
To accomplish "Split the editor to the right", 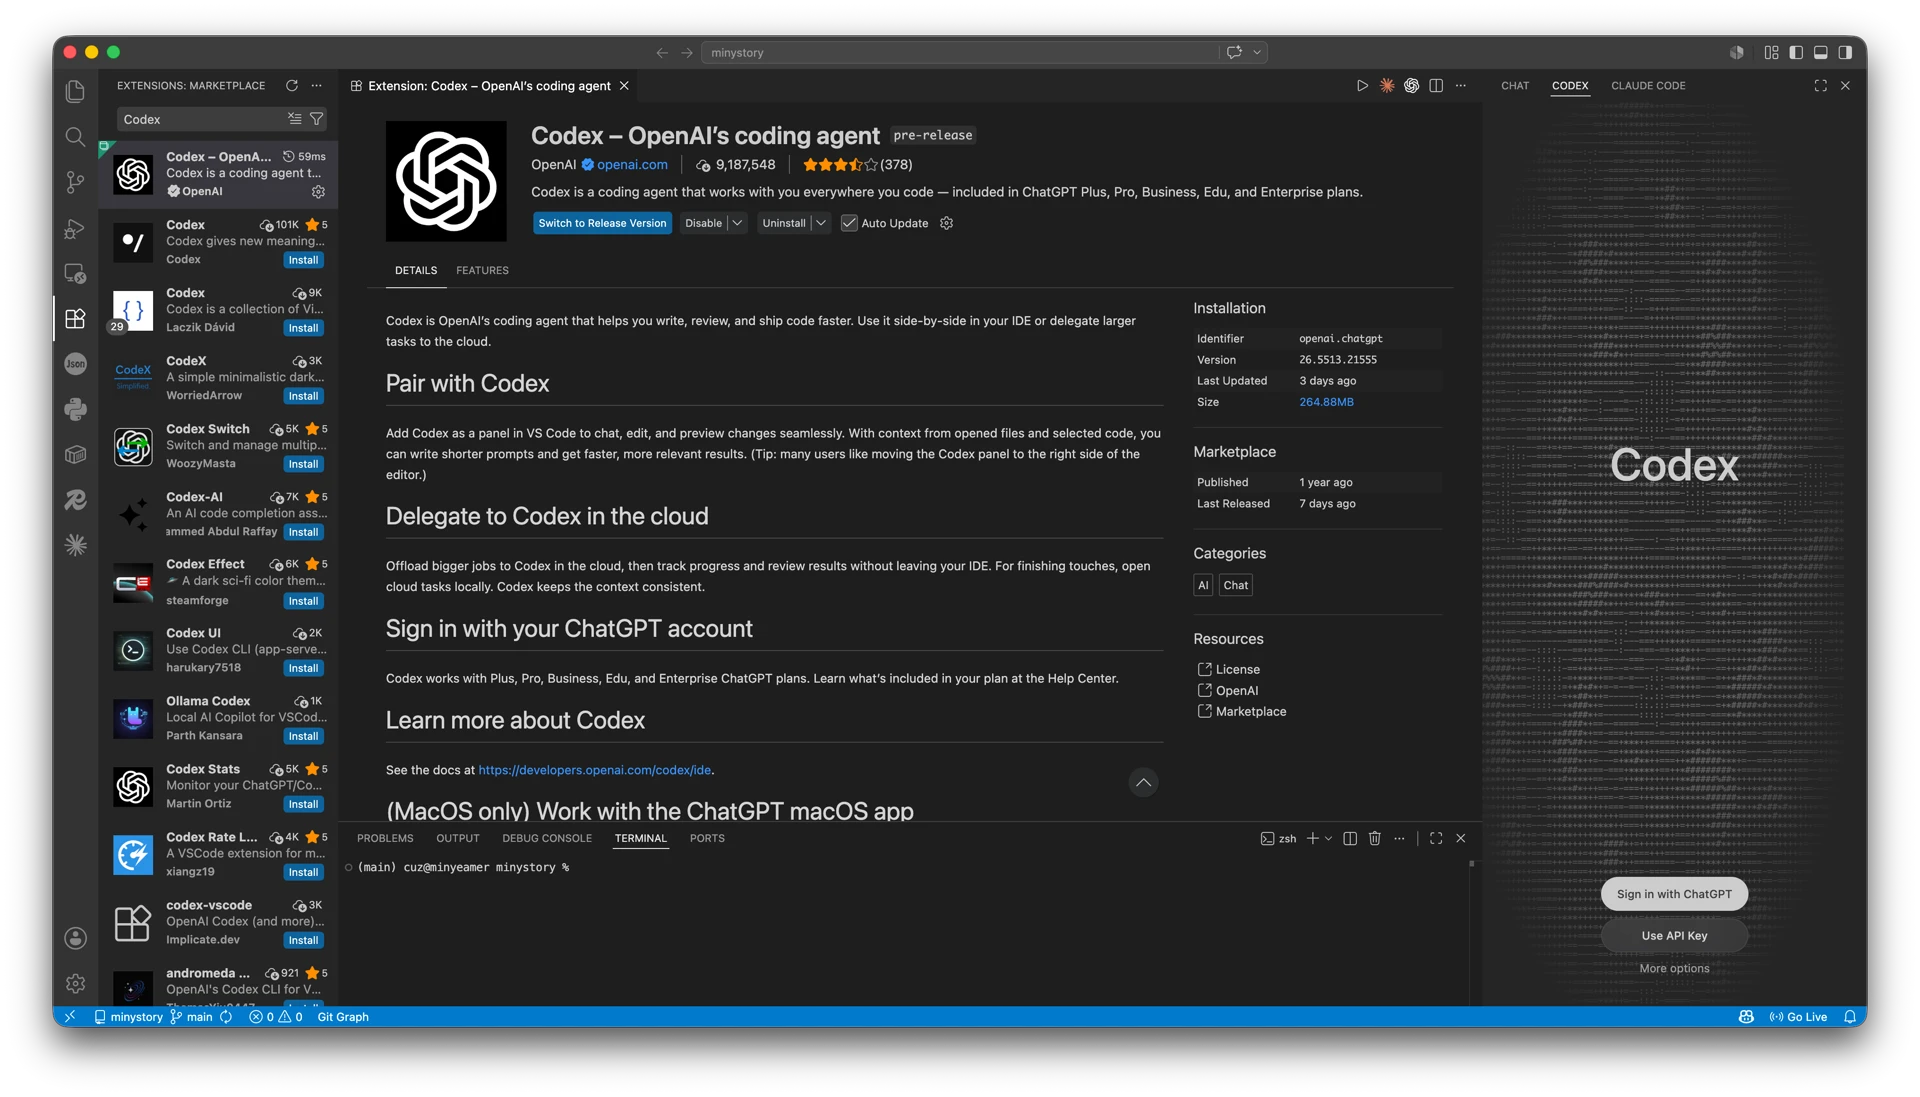I will (x=1436, y=86).
